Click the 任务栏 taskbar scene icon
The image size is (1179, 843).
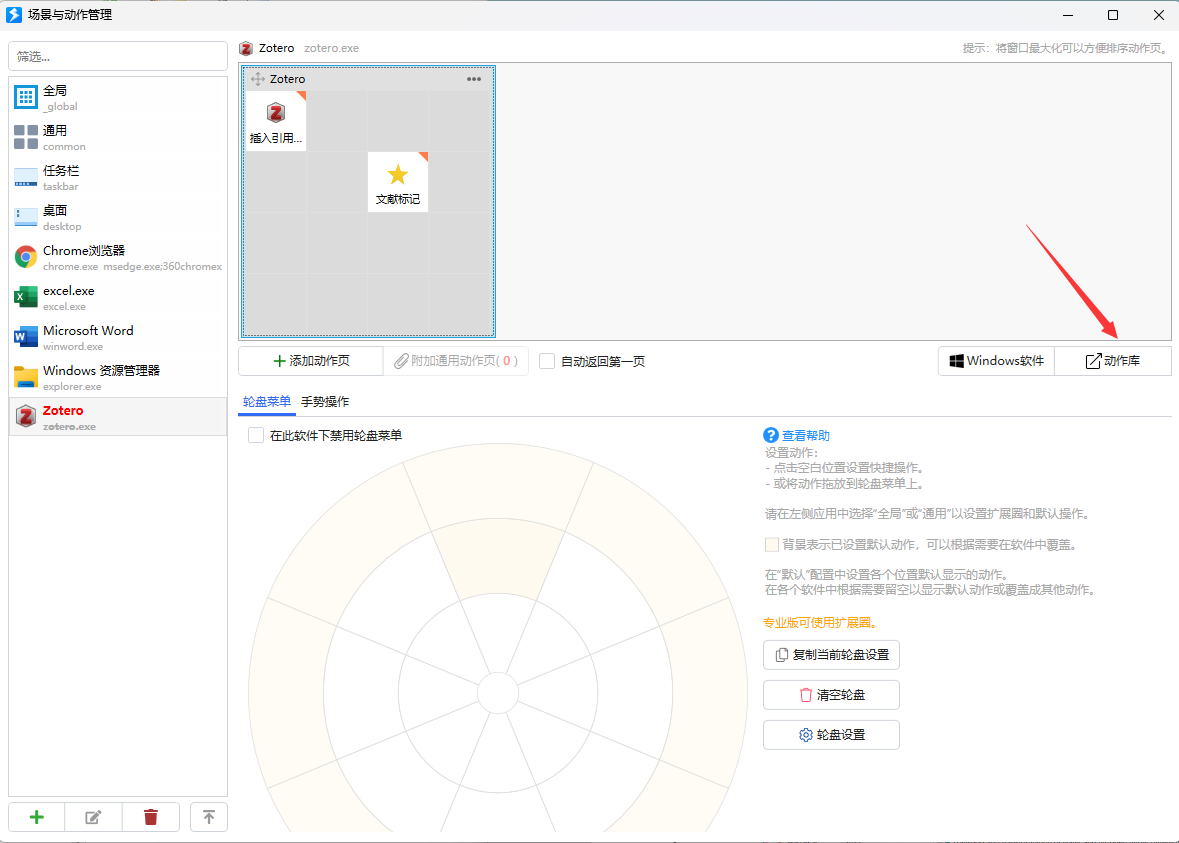[26, 177]
